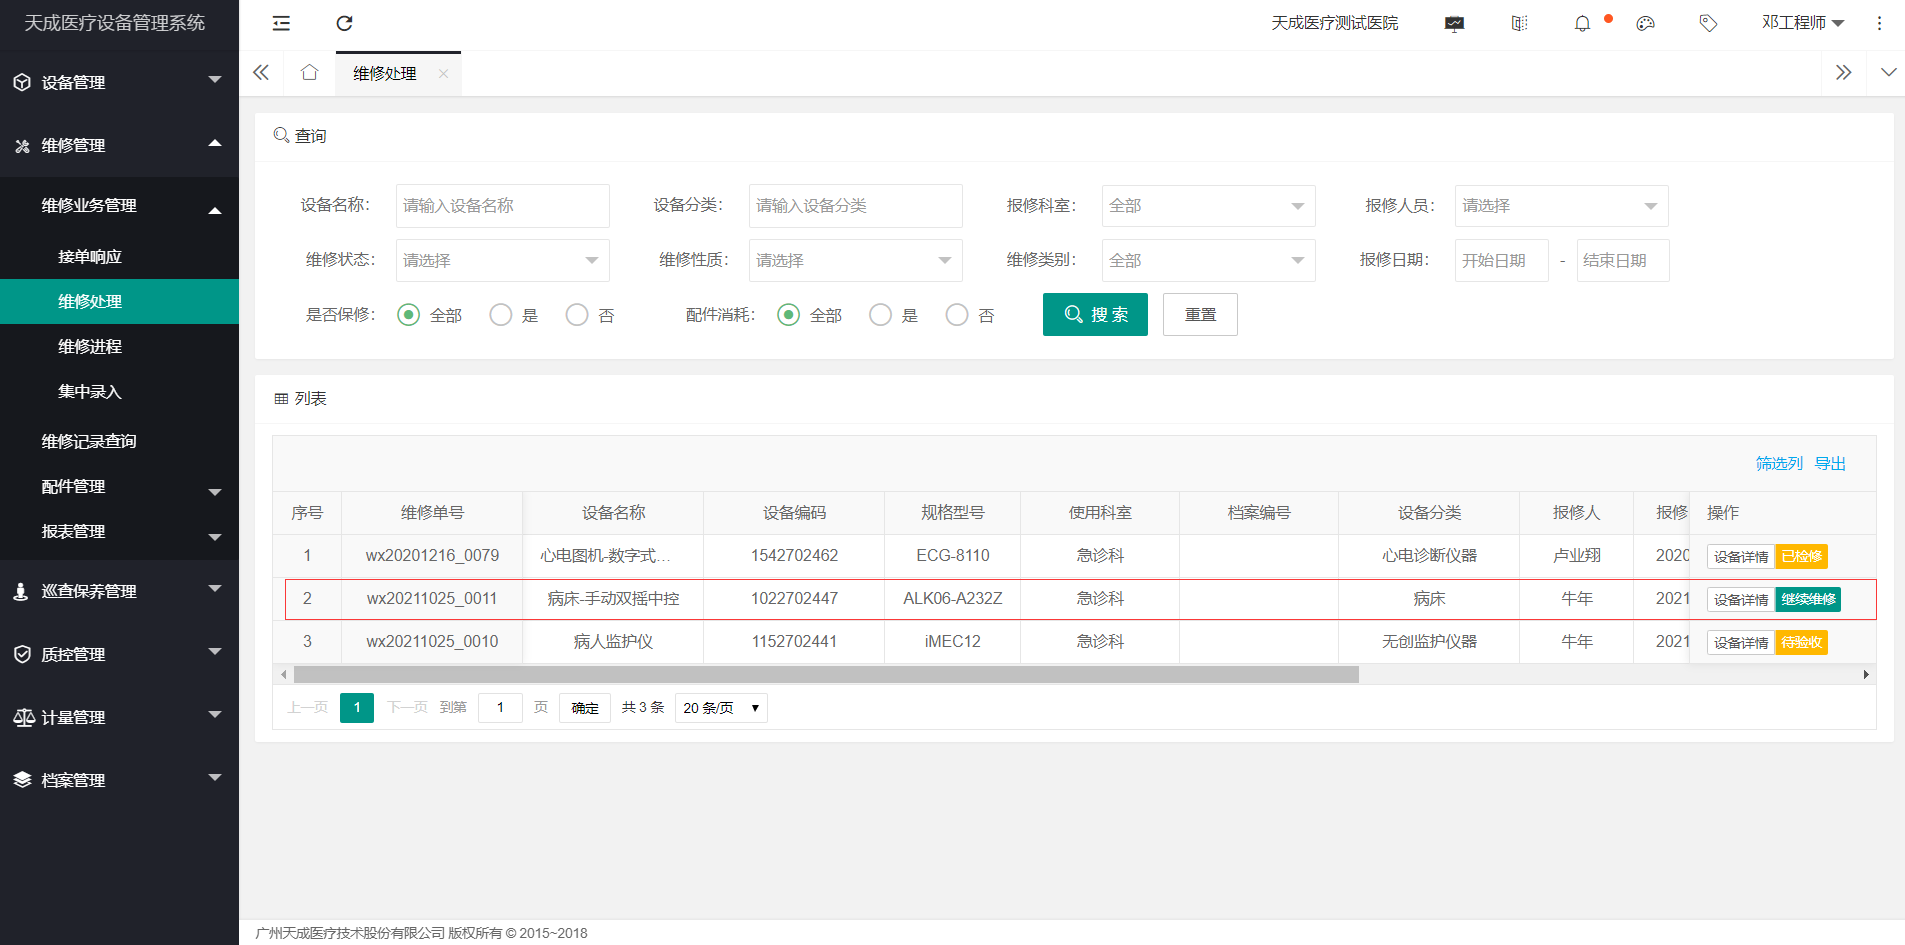Click the 设备管理 cube icon
This screenshot has height=945, width=1905.
point(22,82)
